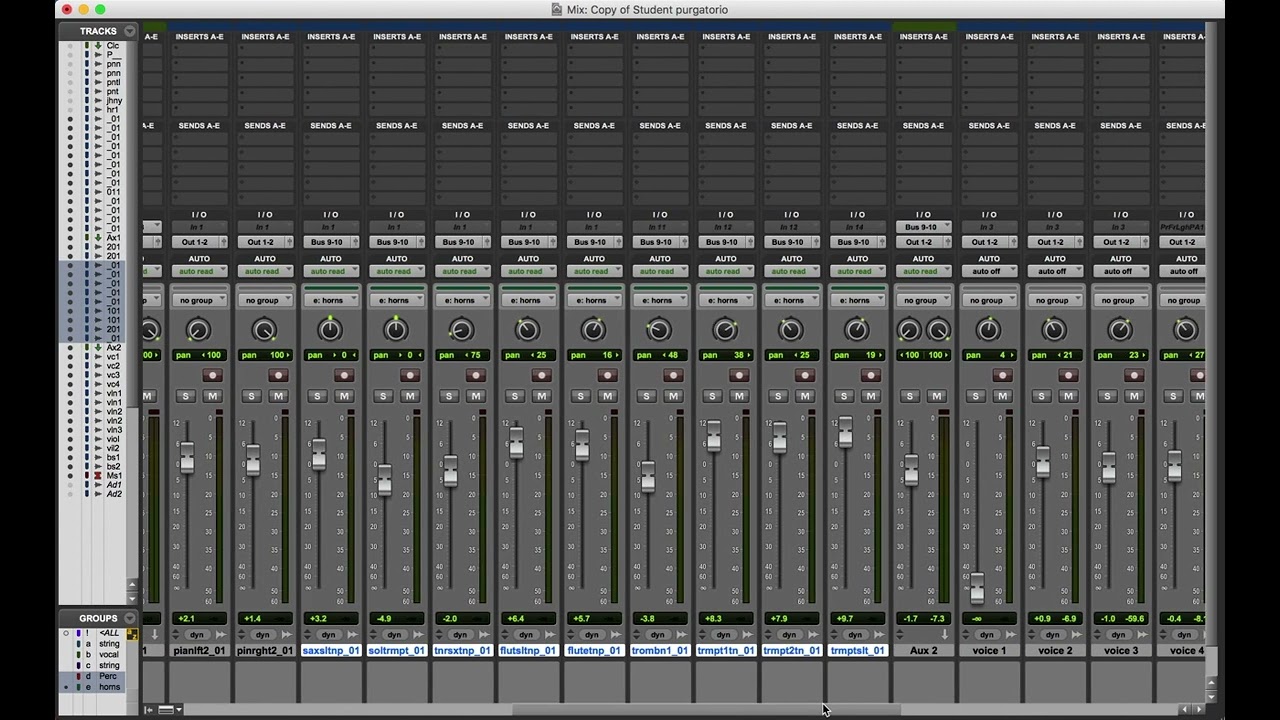Viewport: 1280px width, 720px height.
Task: Click the pan knob on saxsltnp_01
Action: 330,329
